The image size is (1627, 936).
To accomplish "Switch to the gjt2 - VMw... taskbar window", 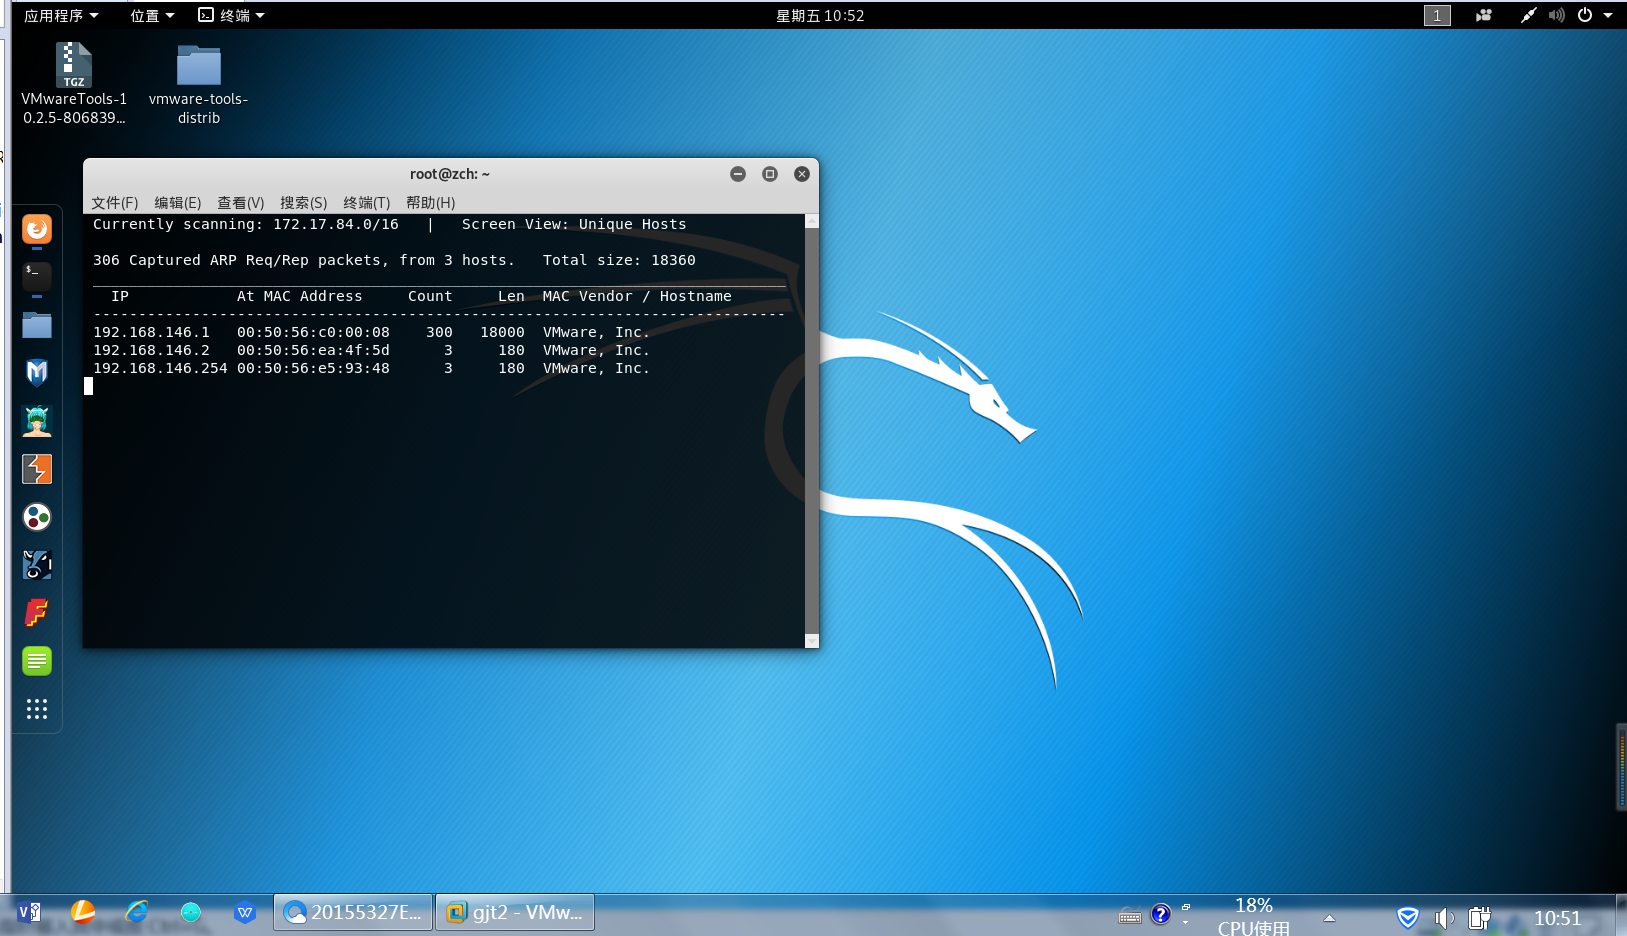I will coord(515,912).
